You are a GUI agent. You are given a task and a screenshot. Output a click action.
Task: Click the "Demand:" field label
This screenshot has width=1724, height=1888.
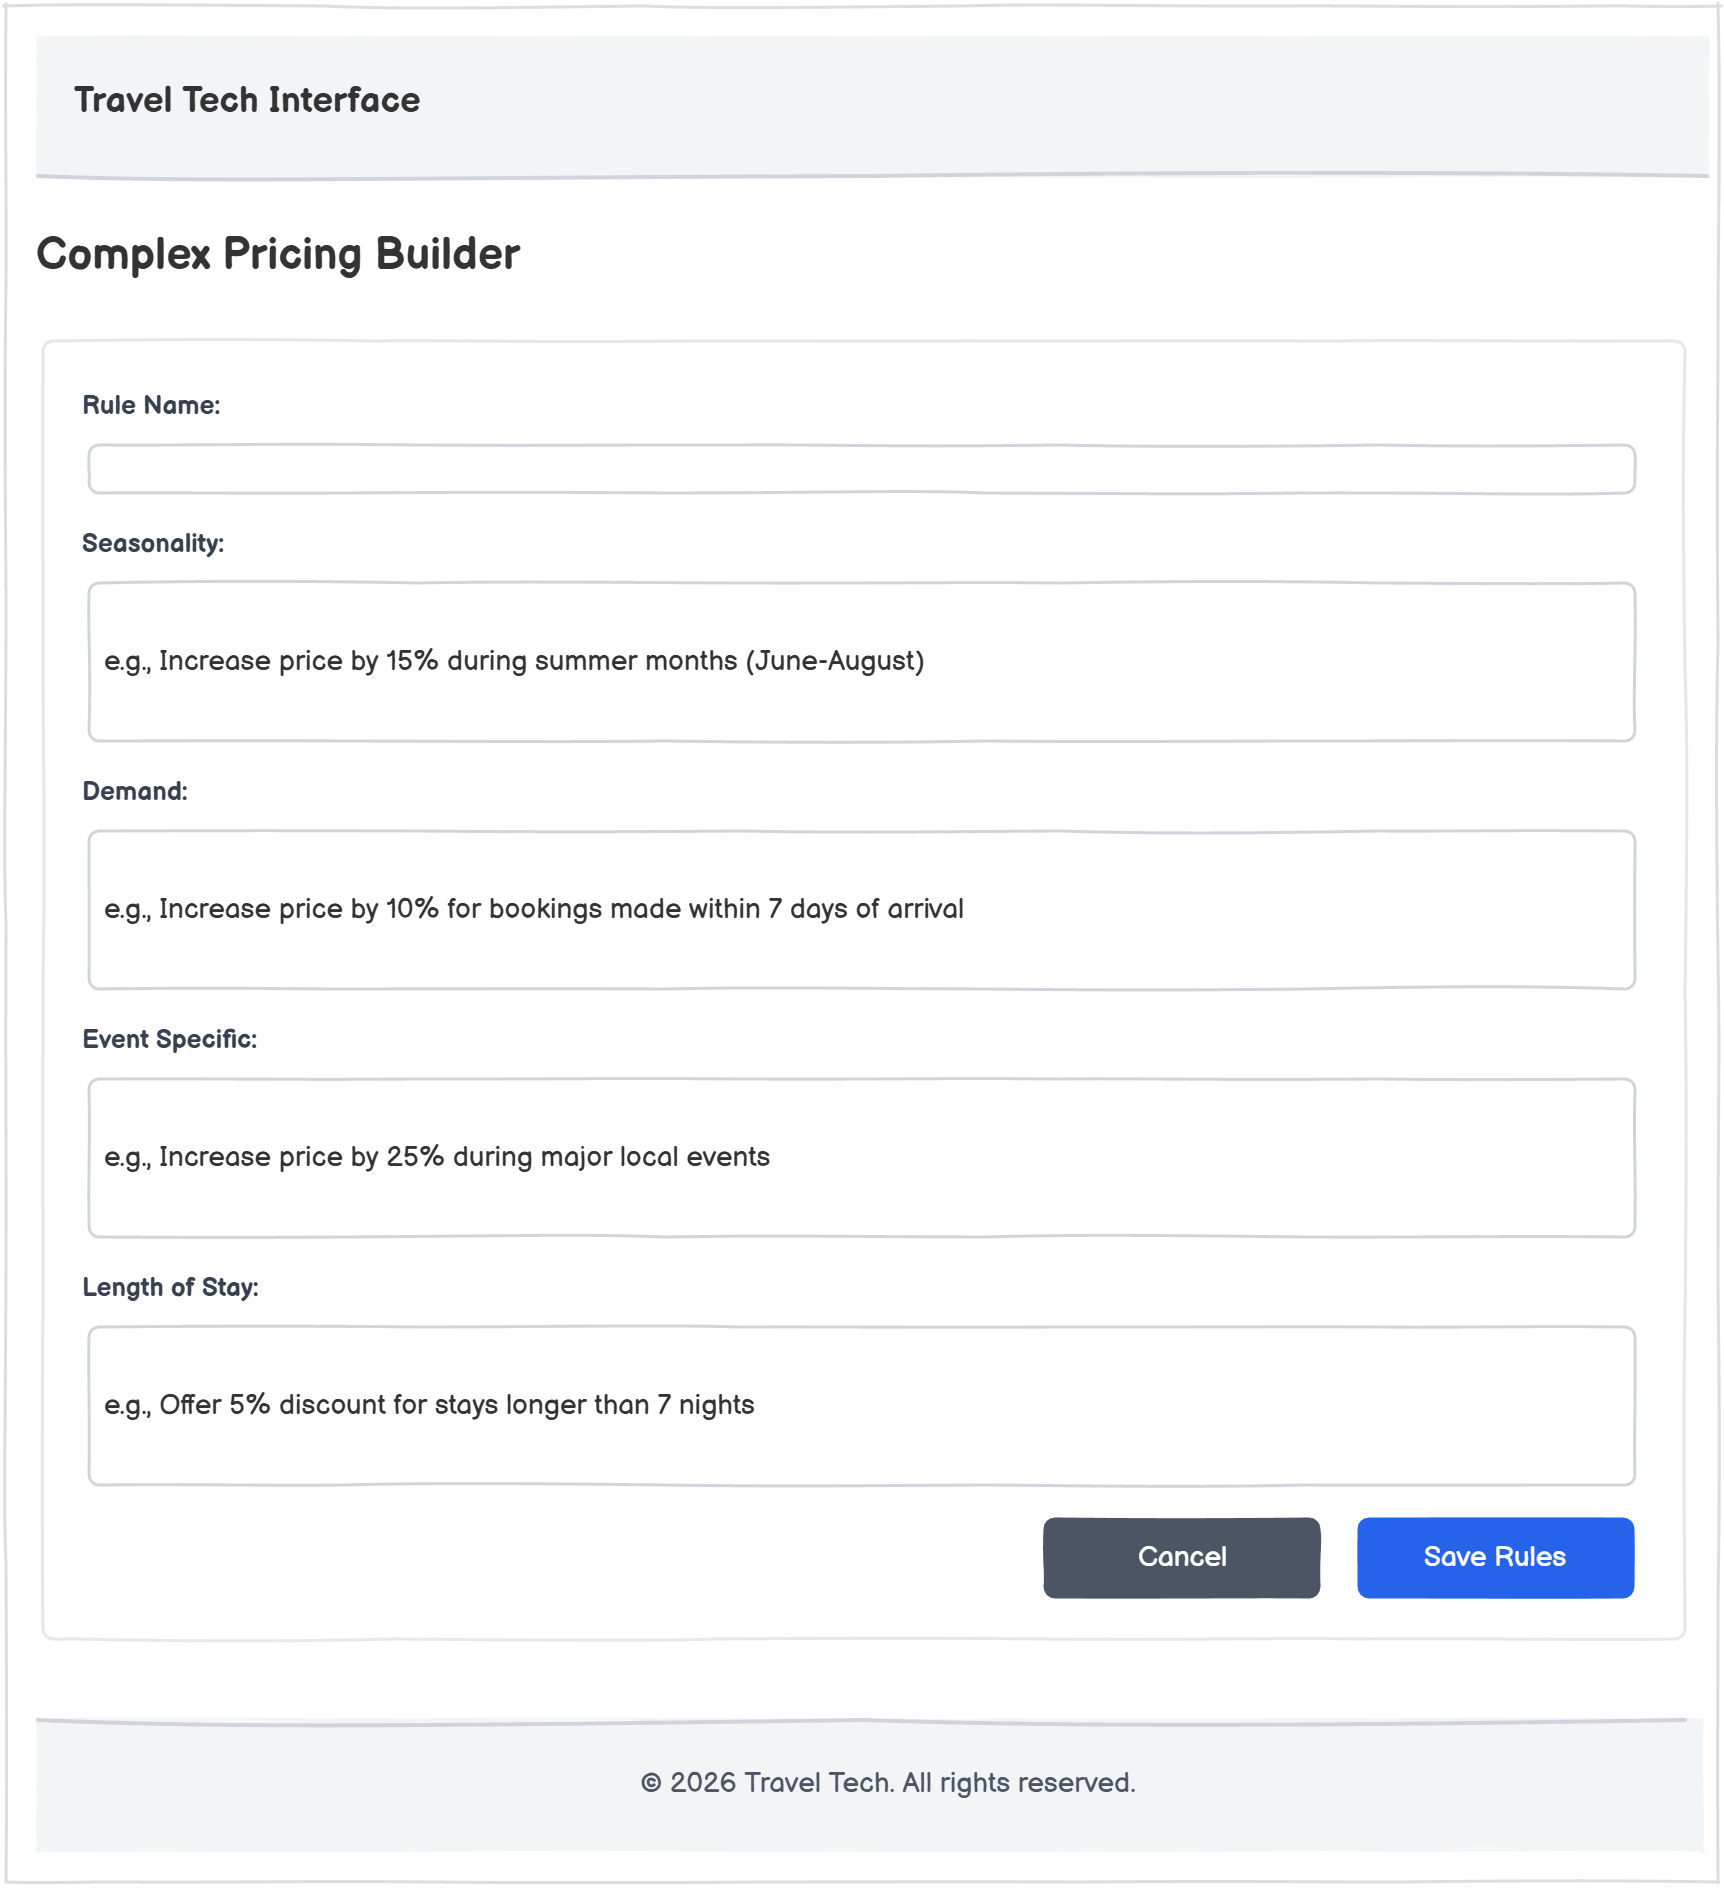[135, 791]
